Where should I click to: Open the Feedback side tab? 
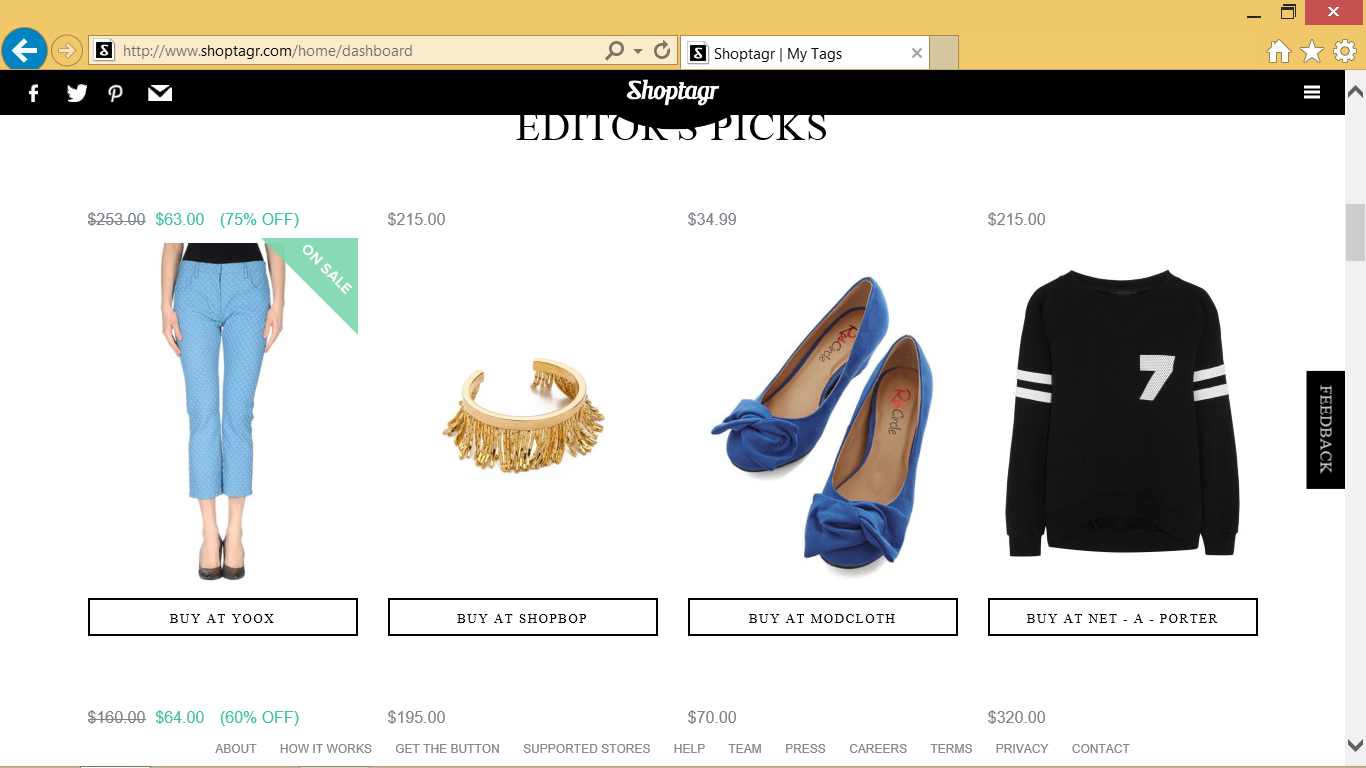(x=1325, y=429)
